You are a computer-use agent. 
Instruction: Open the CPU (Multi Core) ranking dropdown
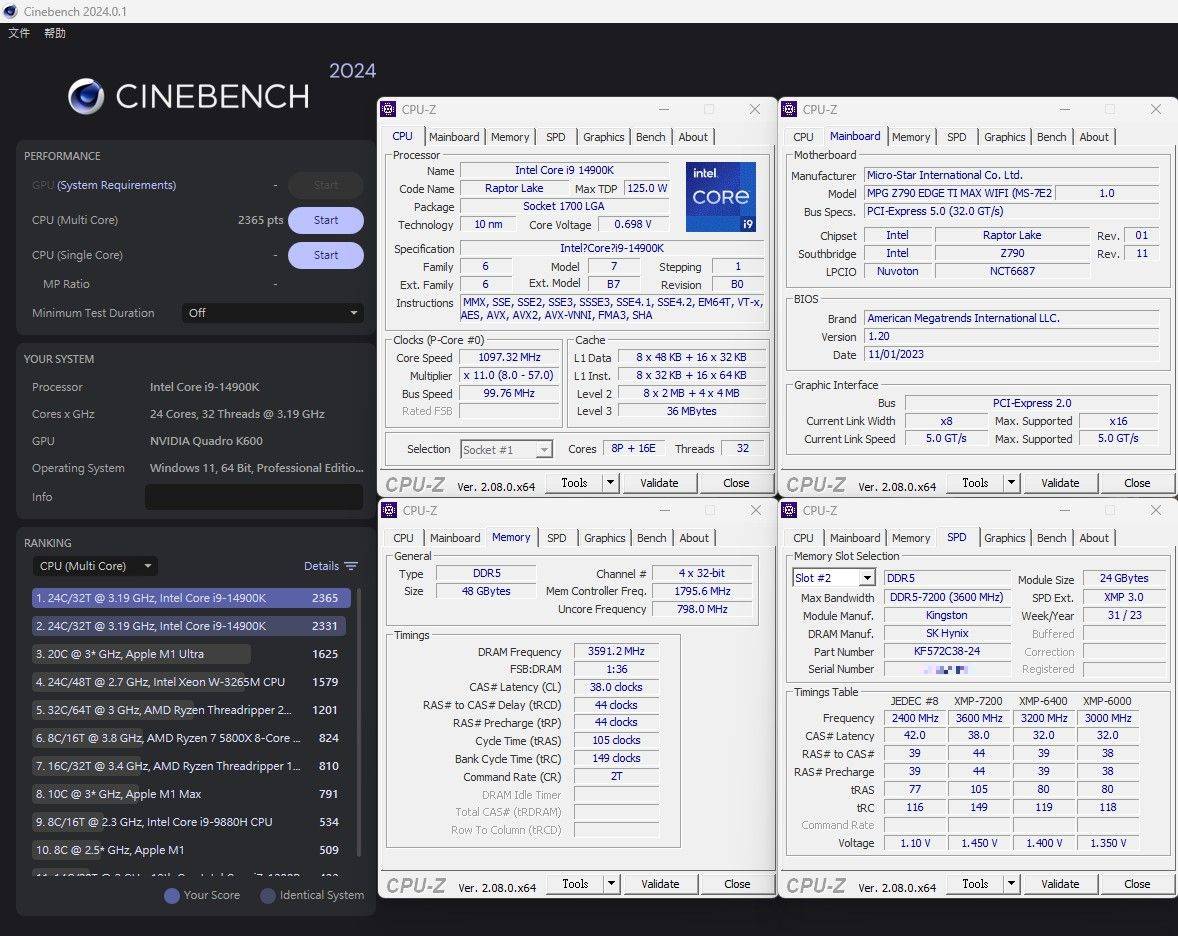pyautogui.click(x=95, y=566)
